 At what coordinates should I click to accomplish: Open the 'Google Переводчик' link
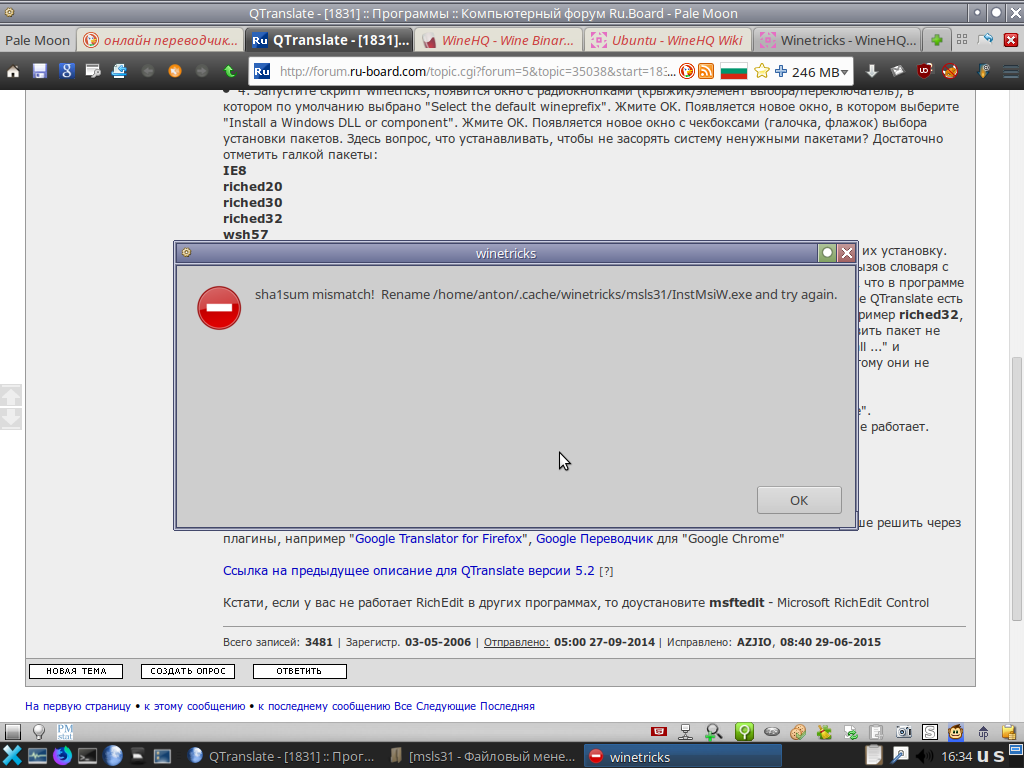pyautogui.click(x=594, y=539)
